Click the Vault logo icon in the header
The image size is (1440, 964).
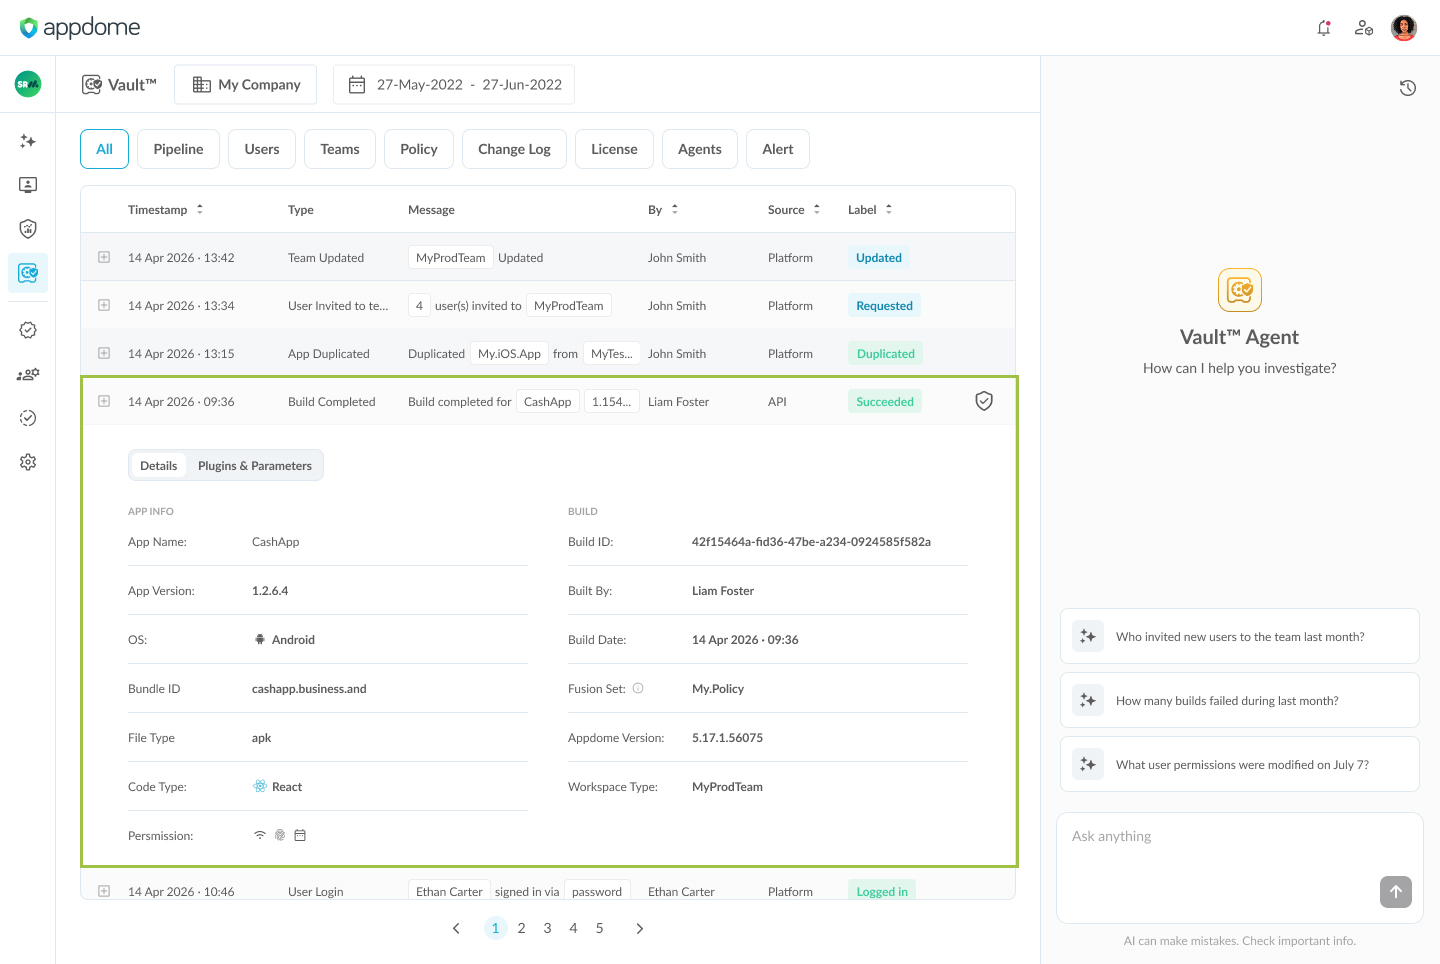tap(92, 85)
